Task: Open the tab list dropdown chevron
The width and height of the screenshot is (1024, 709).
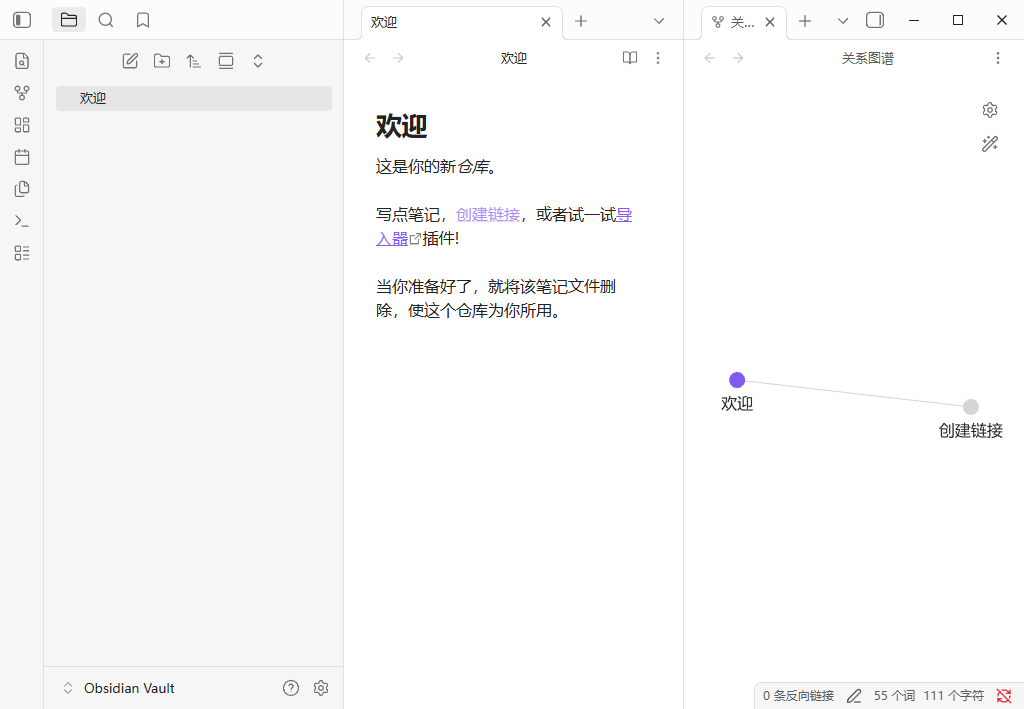Action: pos(657,19)
